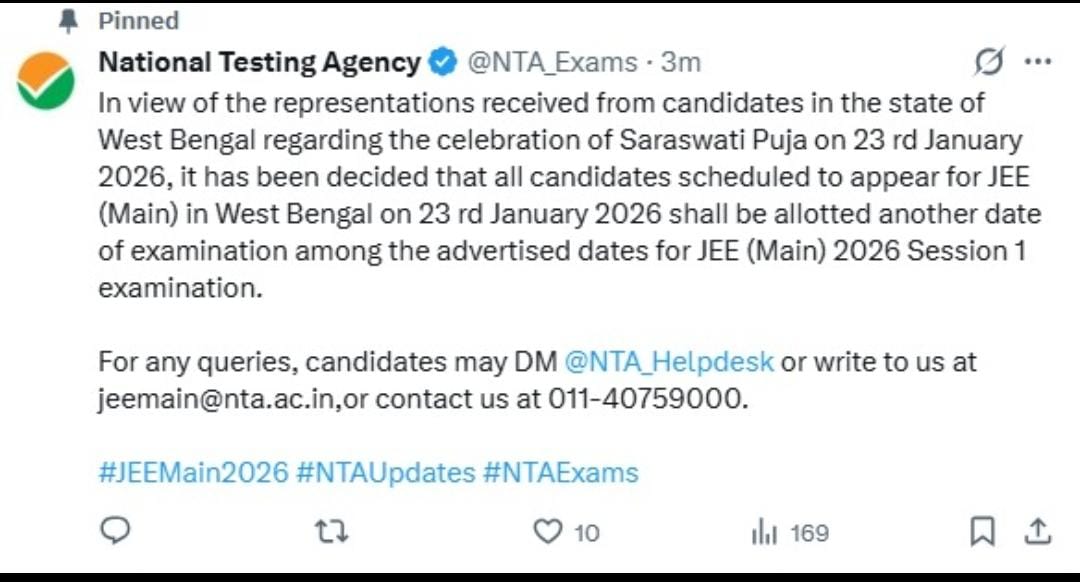Like the tweet with the heart icon
Image resolution: width=1080 pixels, height=582 pixels.
coord(548,531)
